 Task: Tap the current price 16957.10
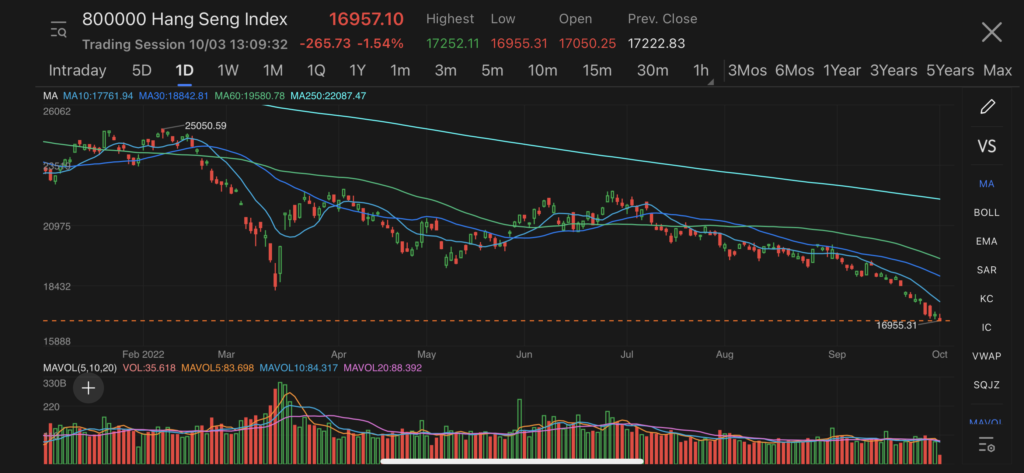pyautogui.click(x=366, y=19)
